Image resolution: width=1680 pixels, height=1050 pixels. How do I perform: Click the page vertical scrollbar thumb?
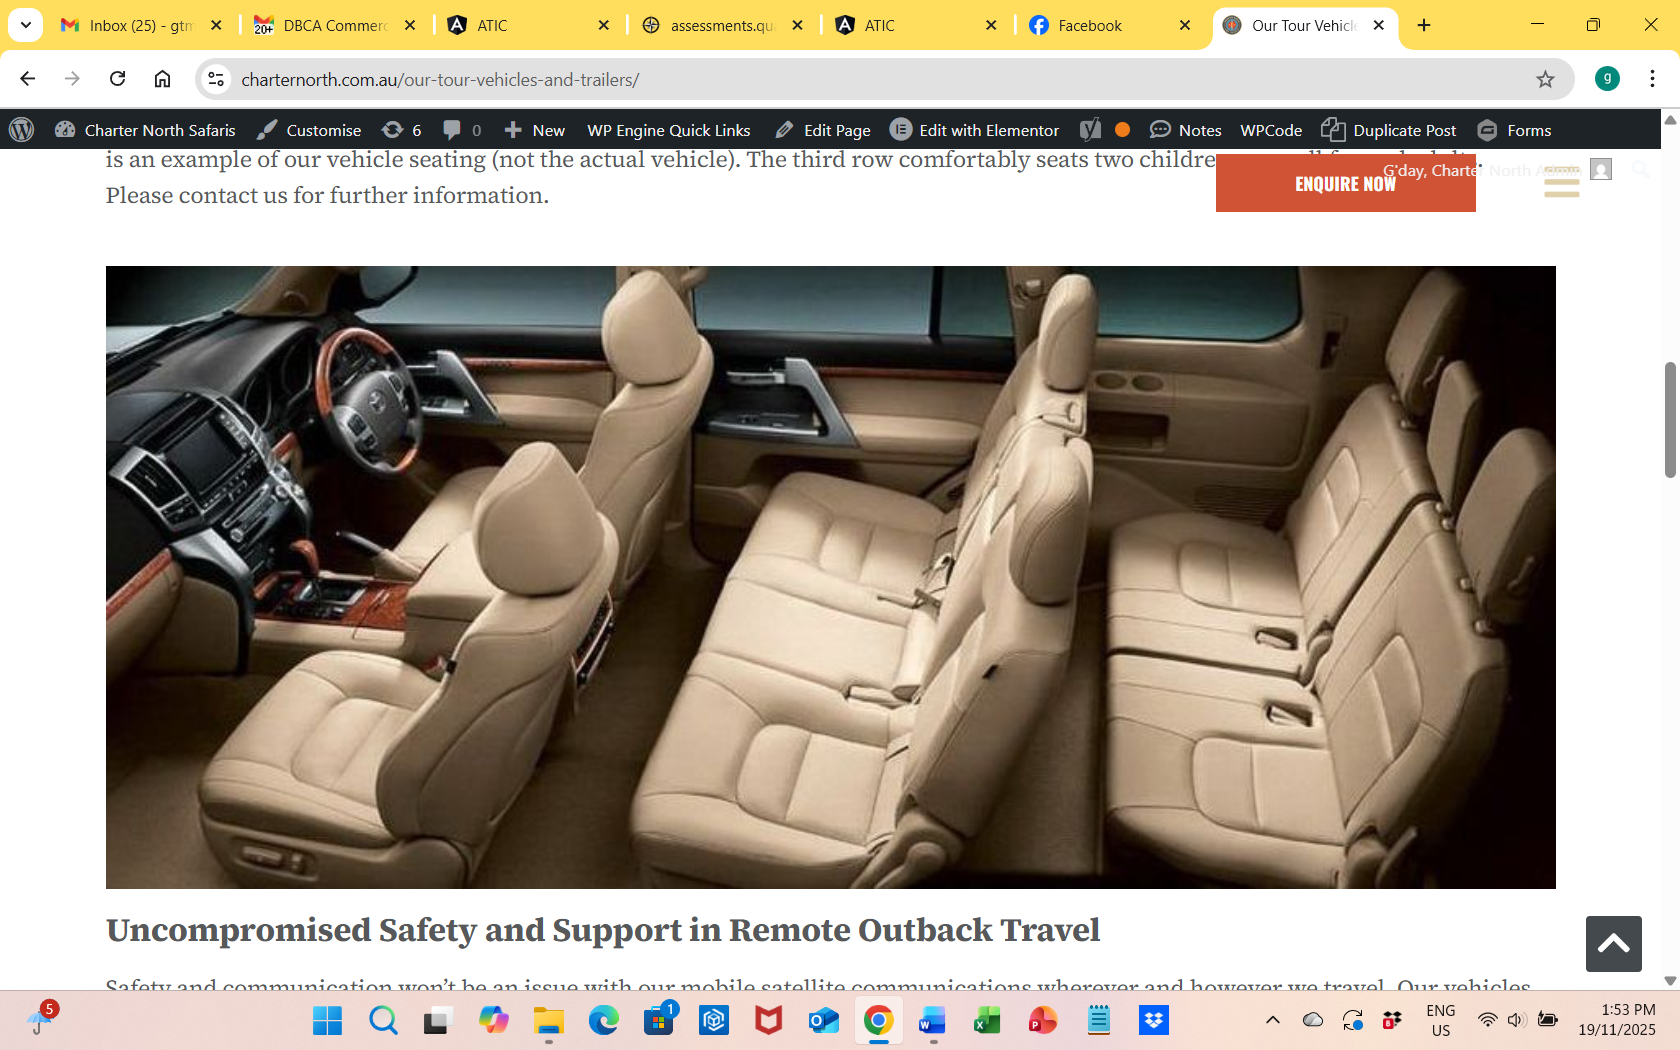click(1669, 420)
